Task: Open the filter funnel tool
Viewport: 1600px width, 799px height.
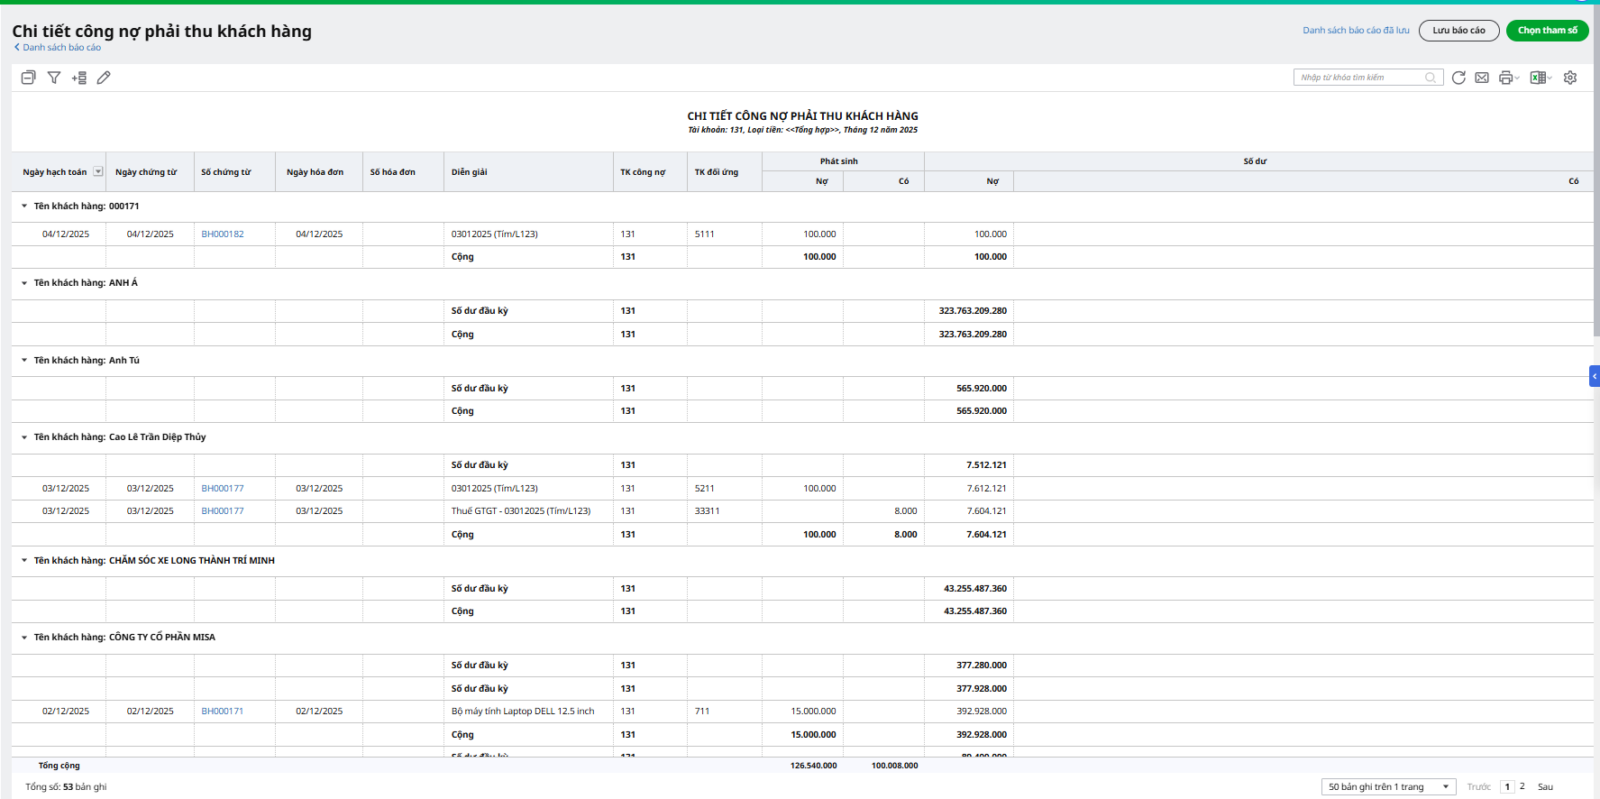Action: point(54,77)
